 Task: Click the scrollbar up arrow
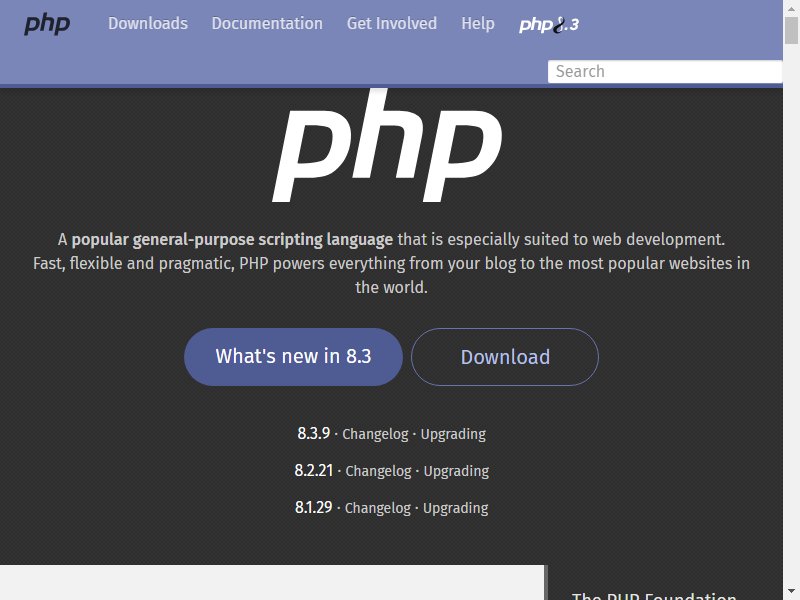tap(791, 8)
